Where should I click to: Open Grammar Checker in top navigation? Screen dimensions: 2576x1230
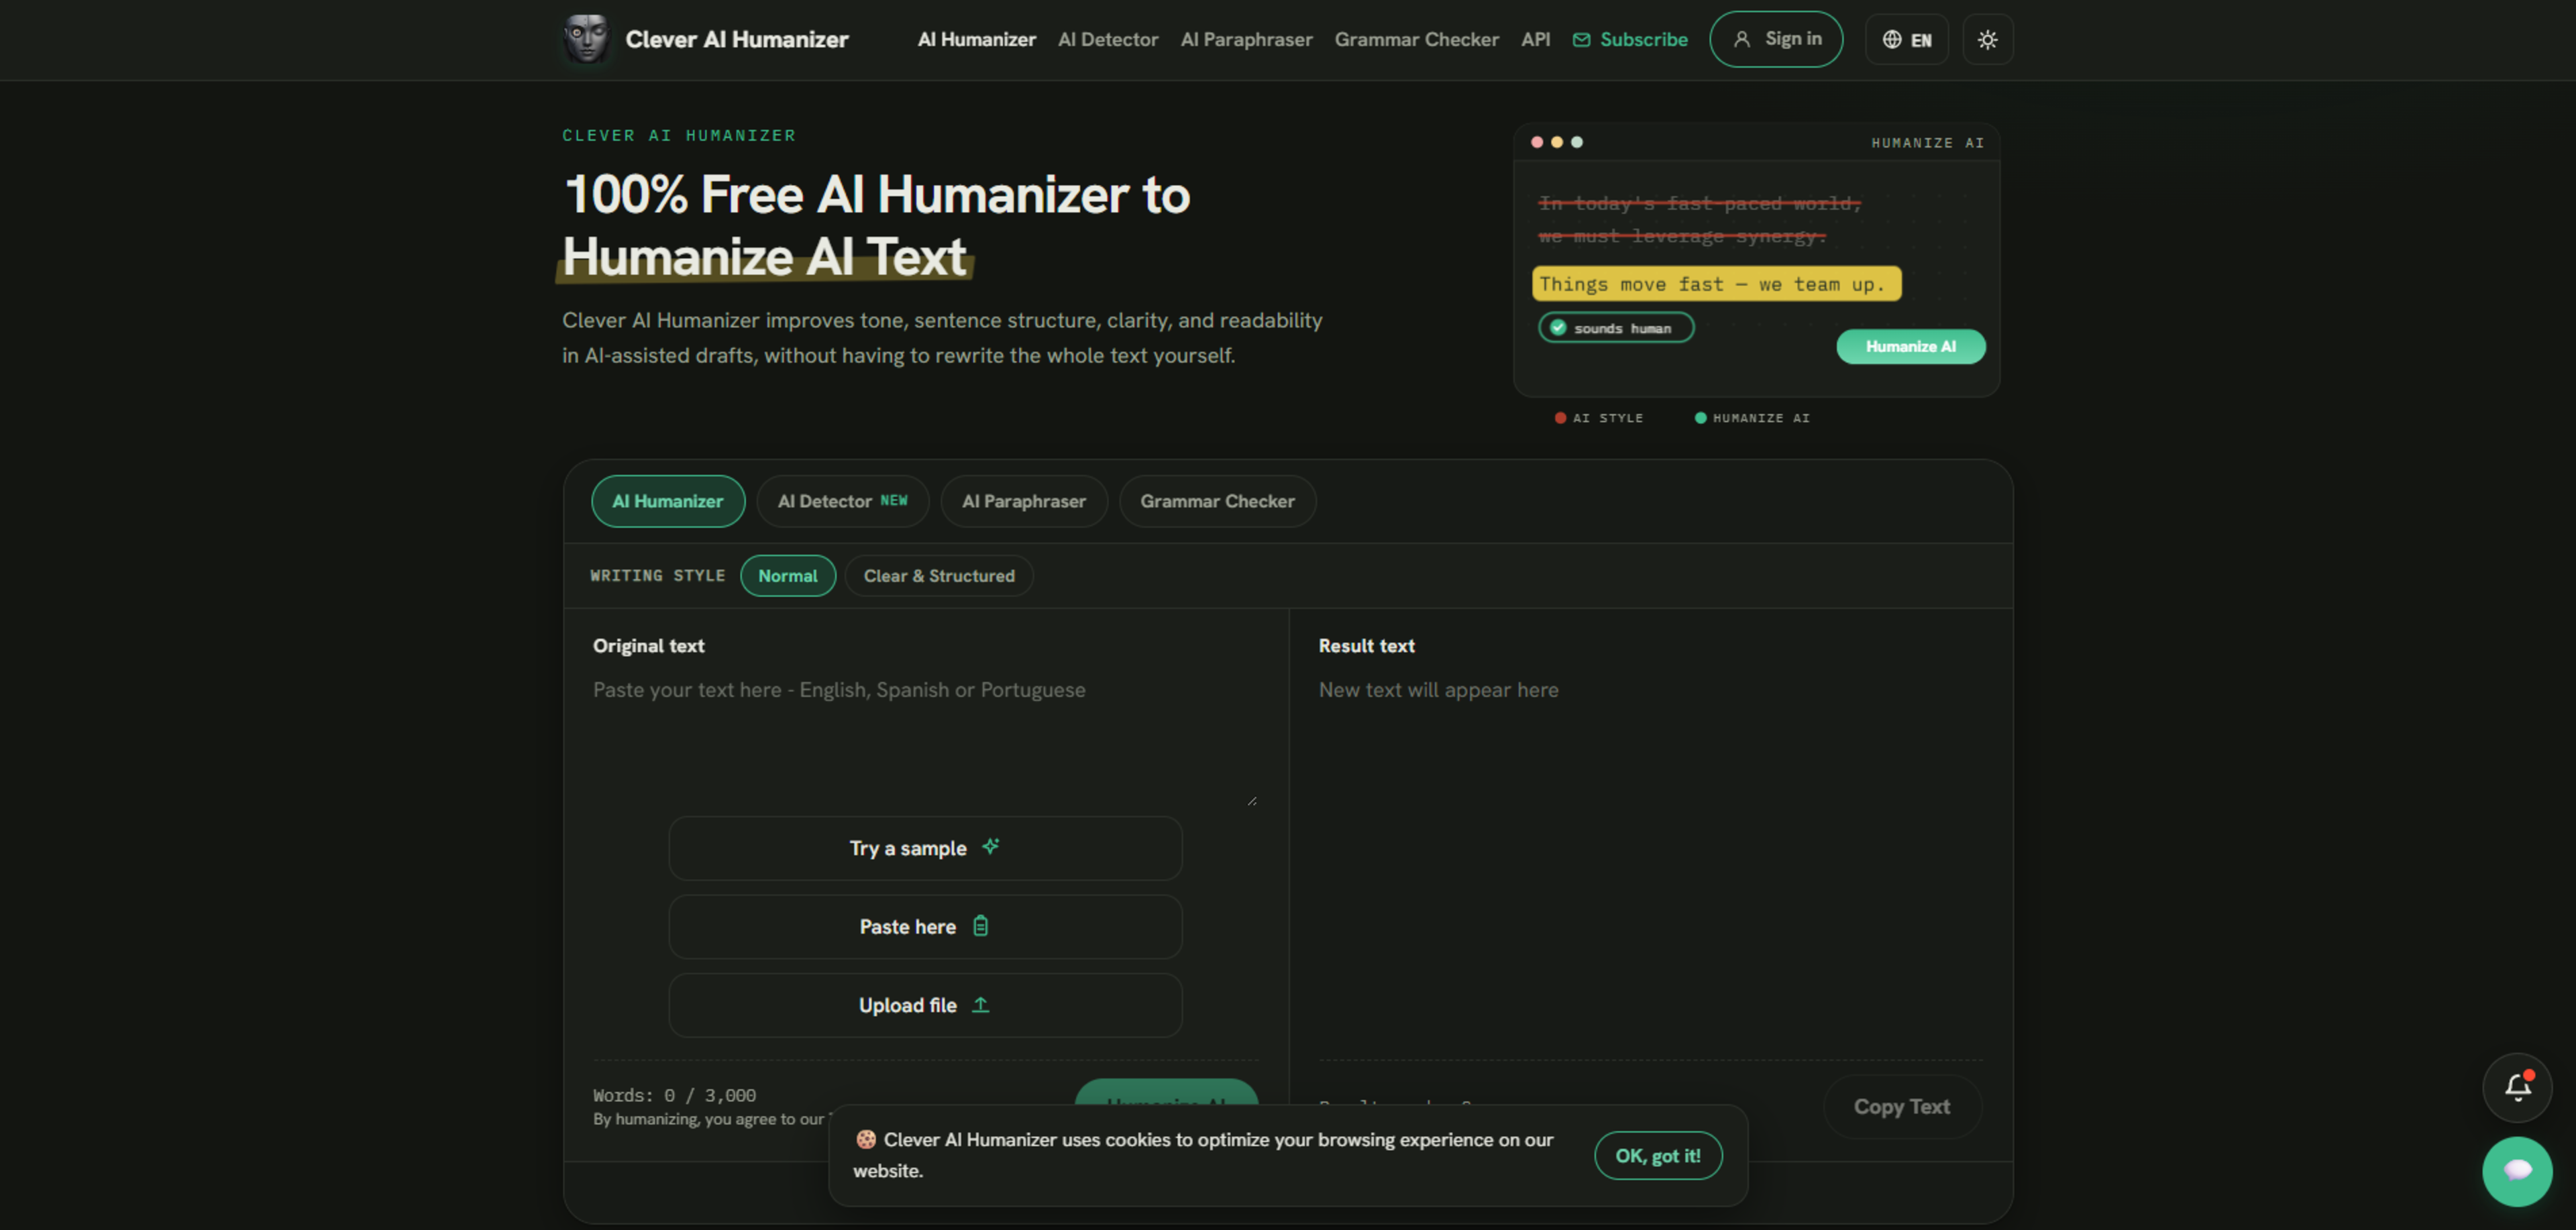tap(1416, 40)
